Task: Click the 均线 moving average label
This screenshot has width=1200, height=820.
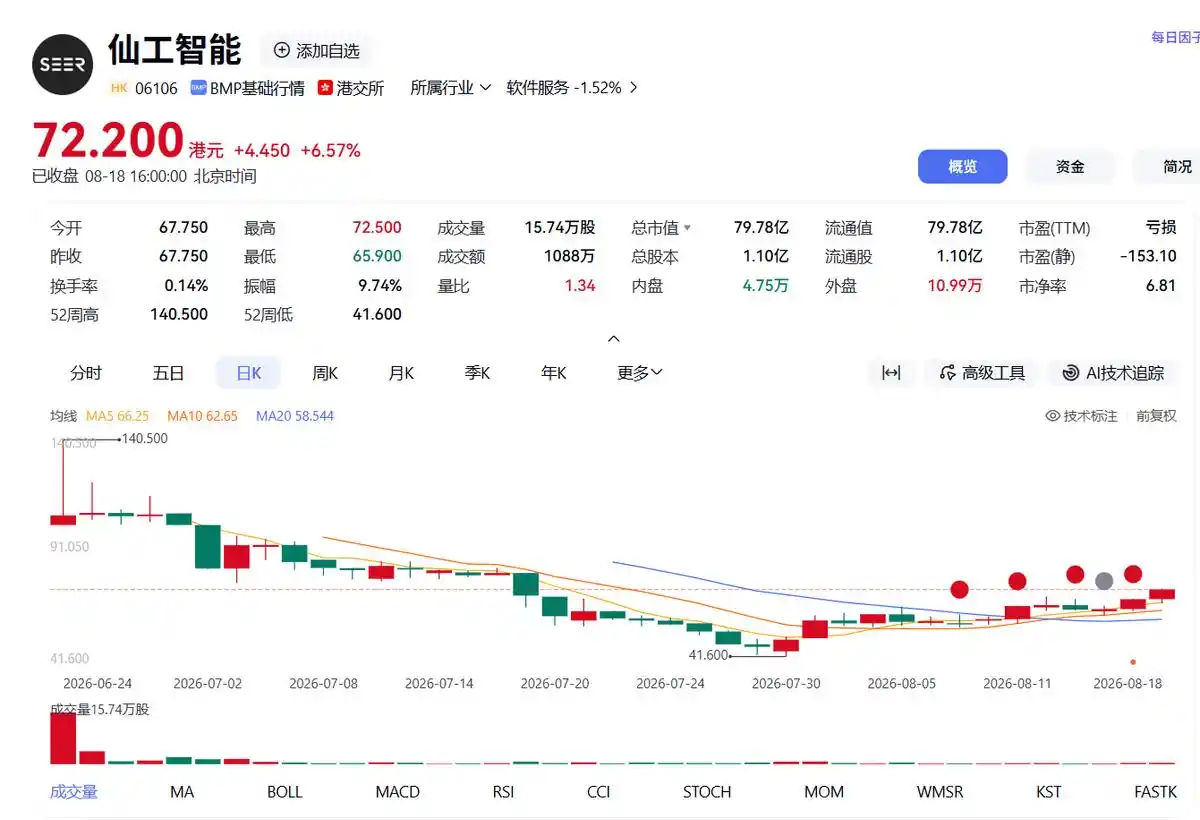Action: pos(63,416)
